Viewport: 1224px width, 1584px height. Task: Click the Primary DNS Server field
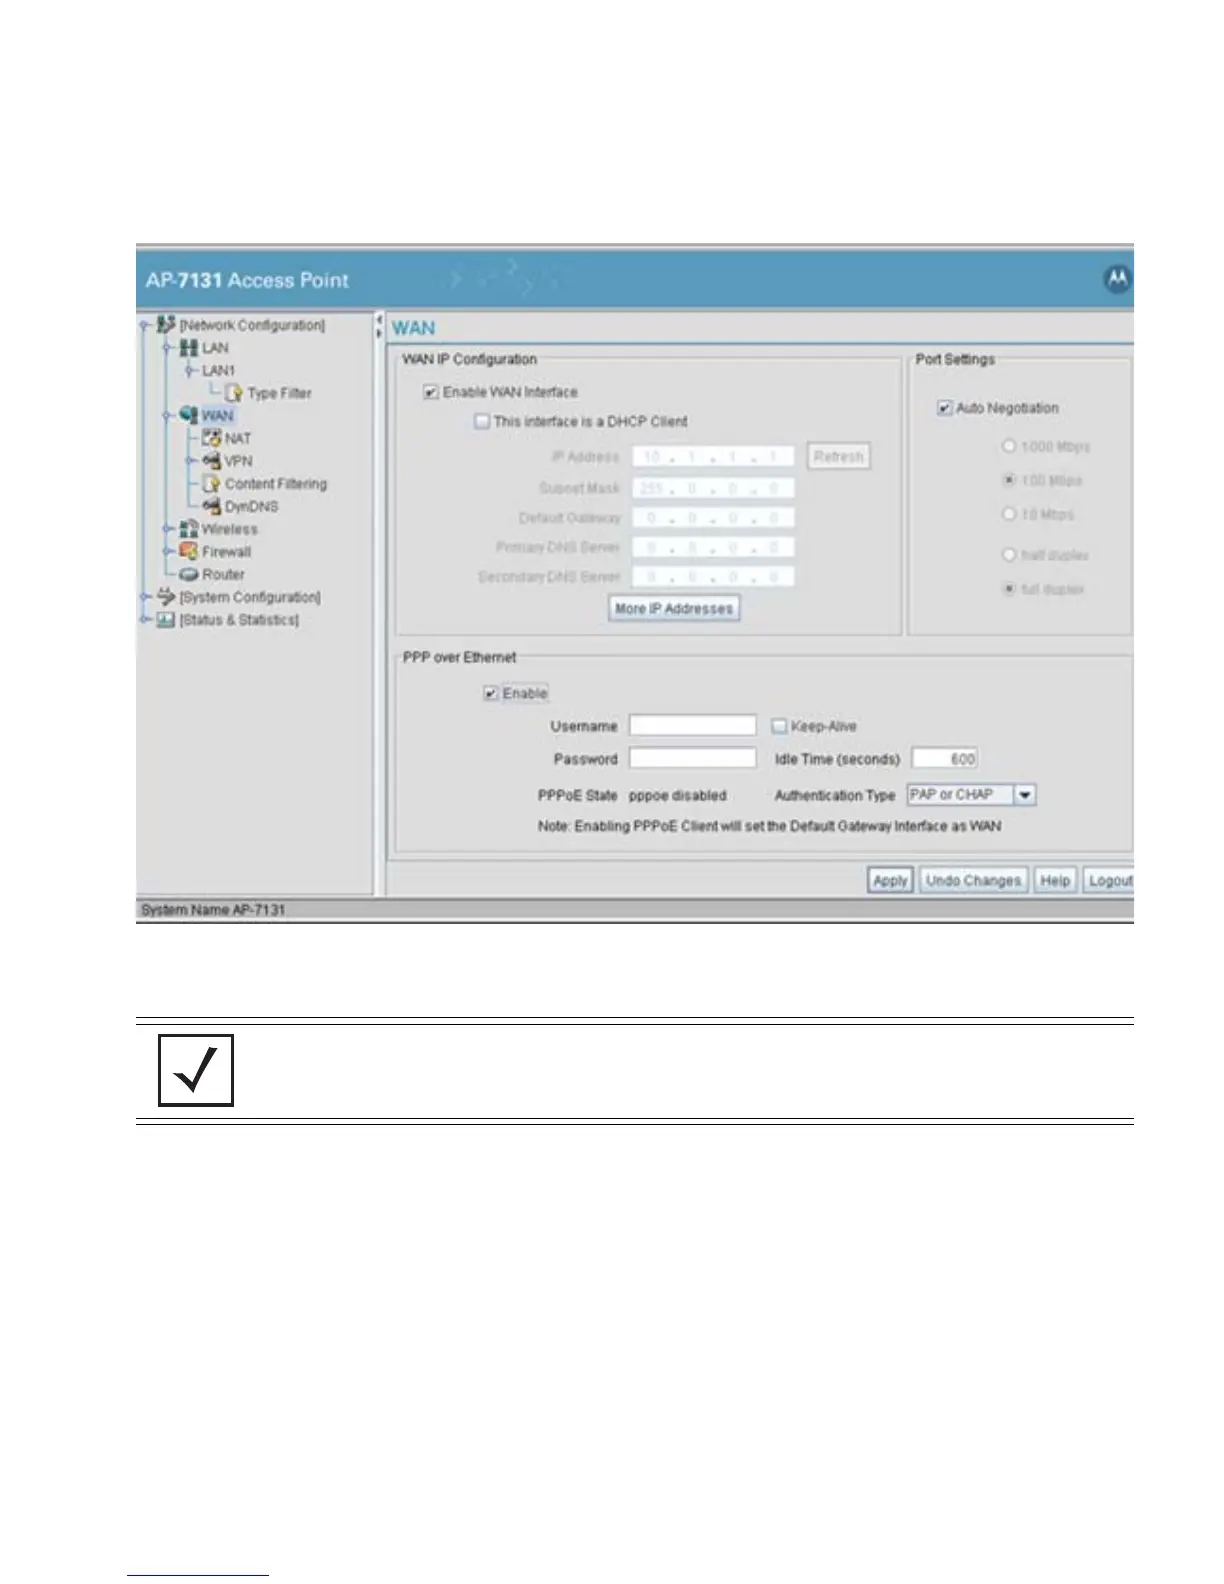(x=713, y=547)
